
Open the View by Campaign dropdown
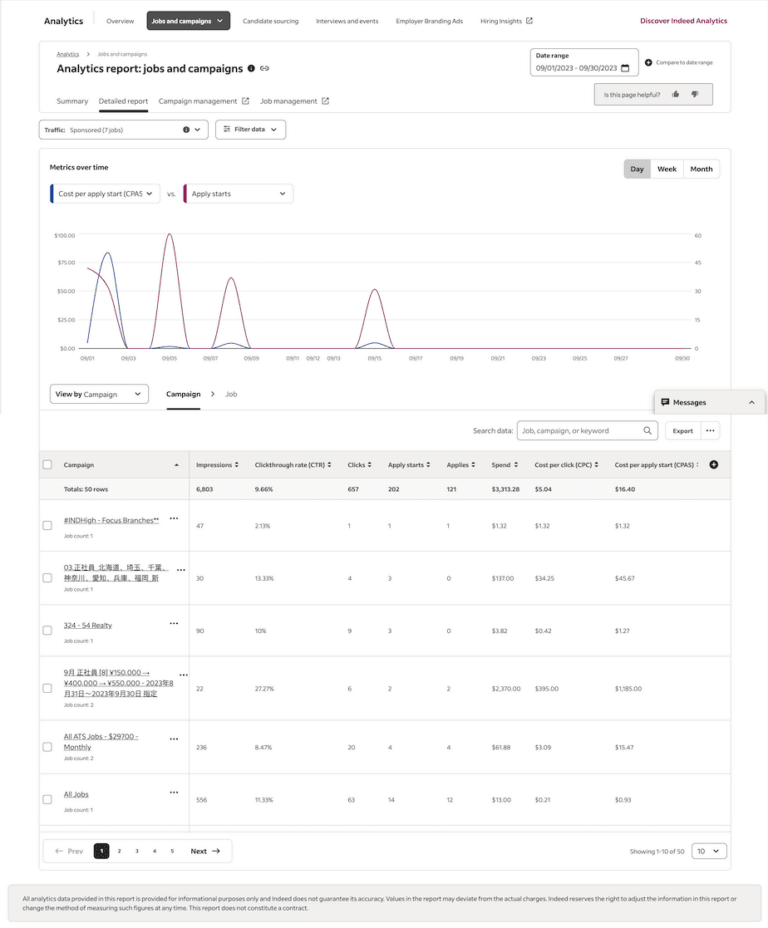[x=98, y=394]
